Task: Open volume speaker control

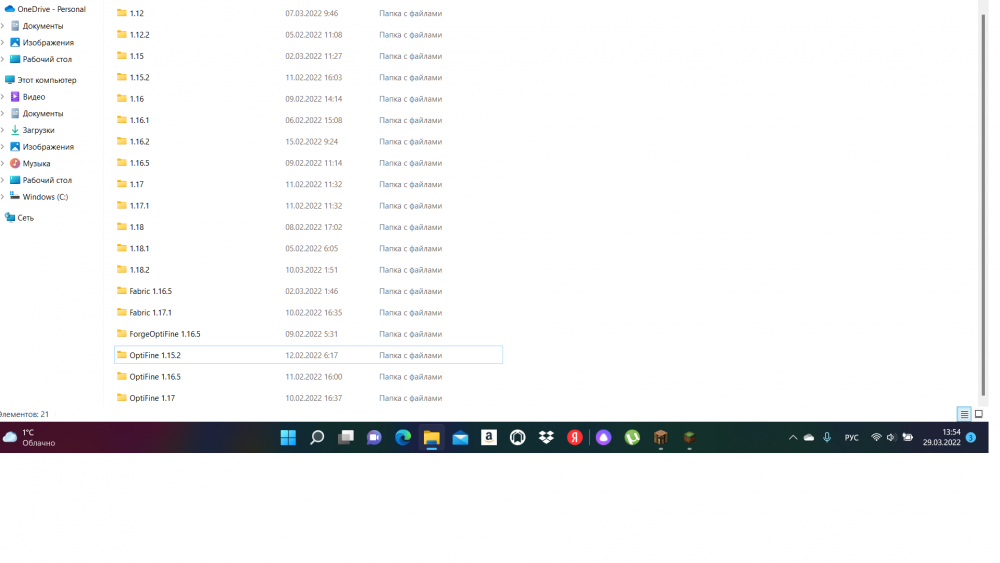Action: (891, 437)
